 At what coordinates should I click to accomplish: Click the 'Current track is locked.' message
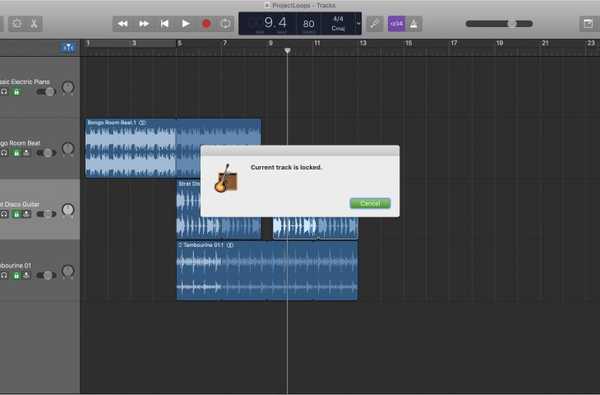coord(286,167)
